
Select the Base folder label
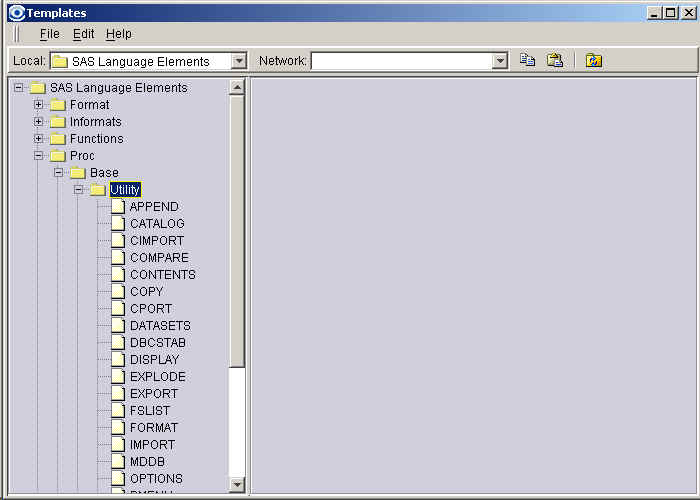coord(104,173)
